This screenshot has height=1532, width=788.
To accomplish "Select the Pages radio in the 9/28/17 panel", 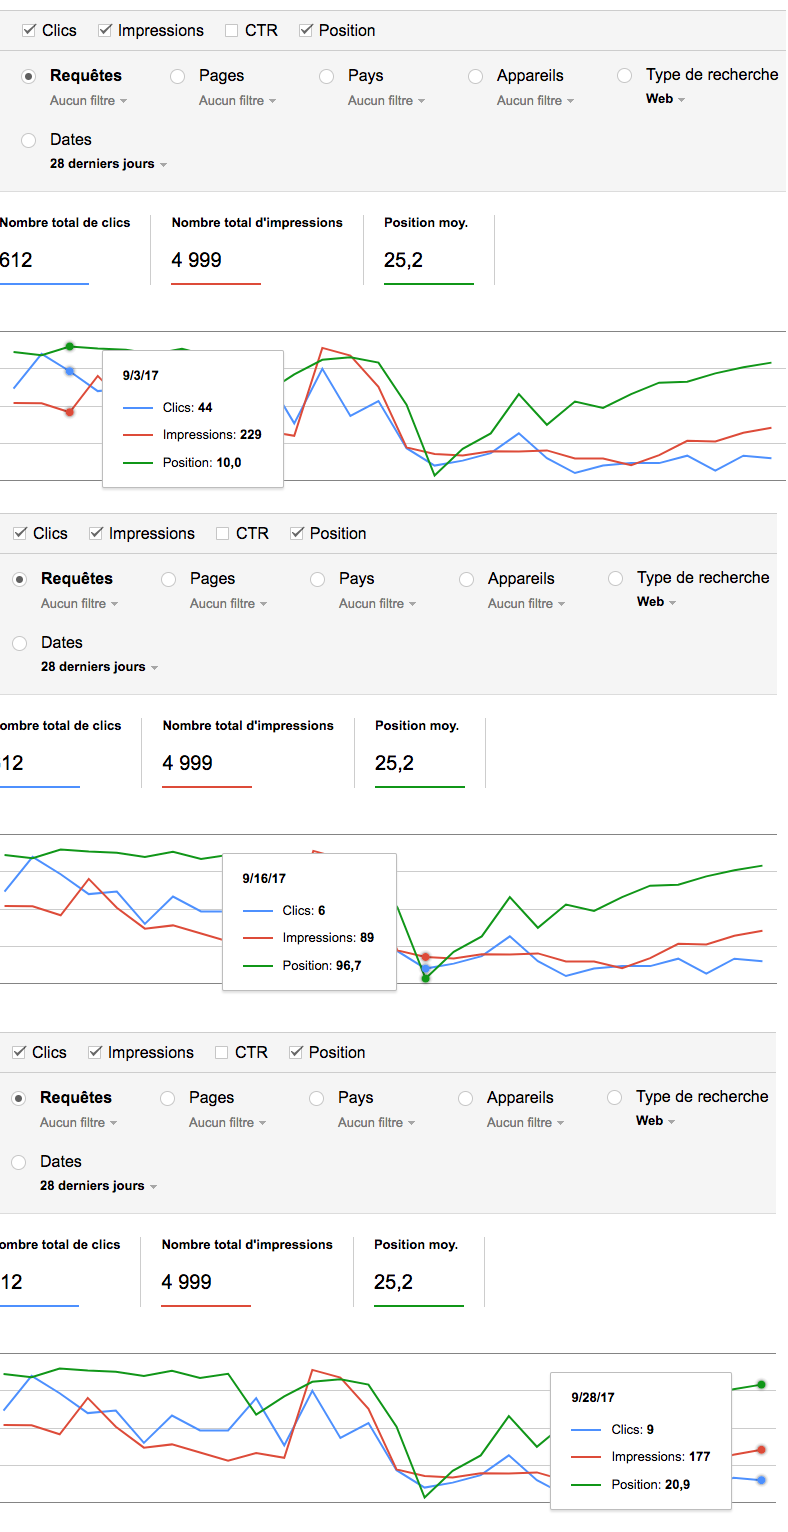I will 168,1098.
